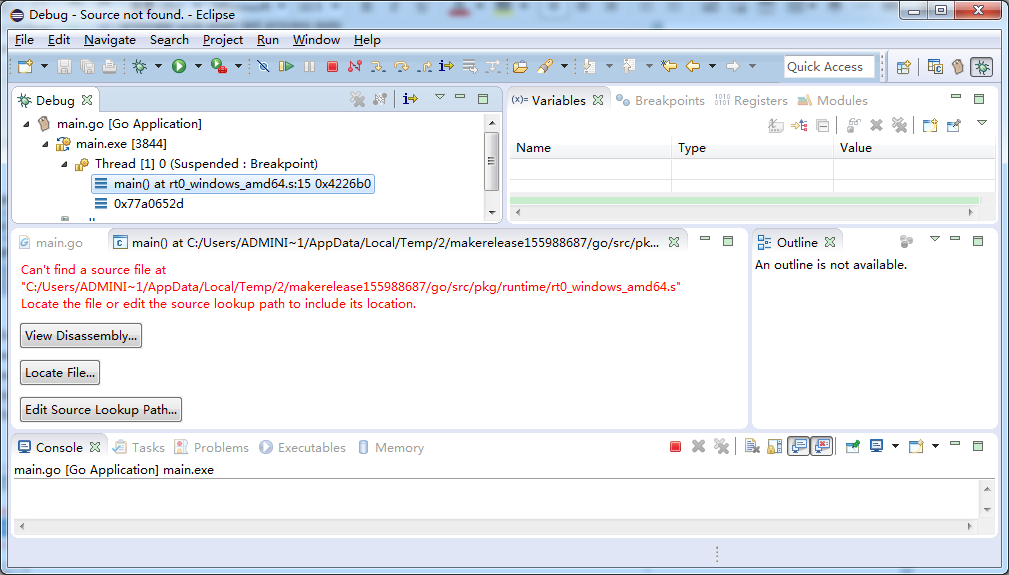Viewport: 1009px width, 575px height.
Task: Click the green Run button in toolbar
Action: (179, 66)
